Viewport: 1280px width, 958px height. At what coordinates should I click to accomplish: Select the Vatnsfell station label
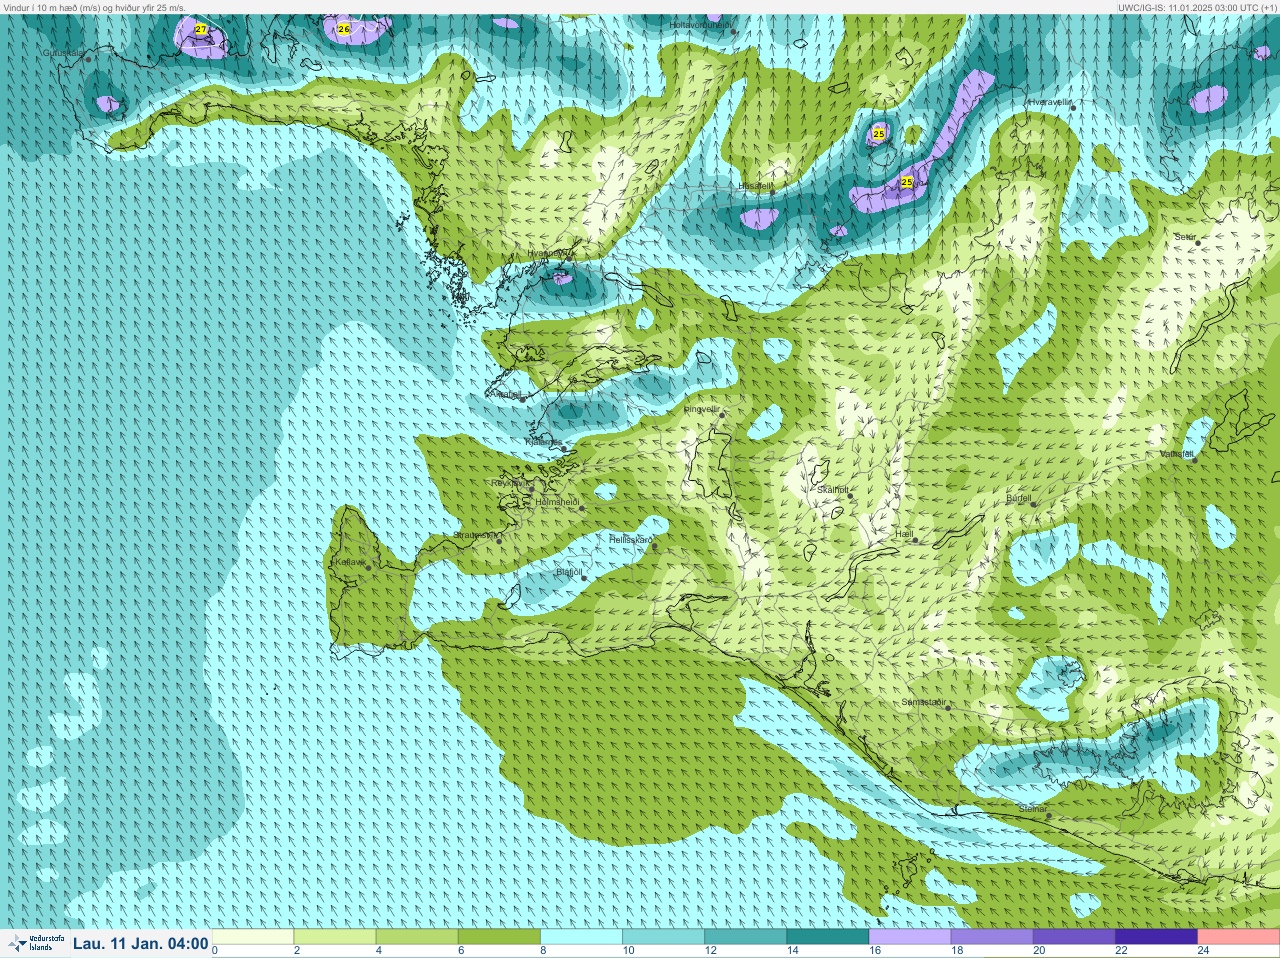[1176, 454]
